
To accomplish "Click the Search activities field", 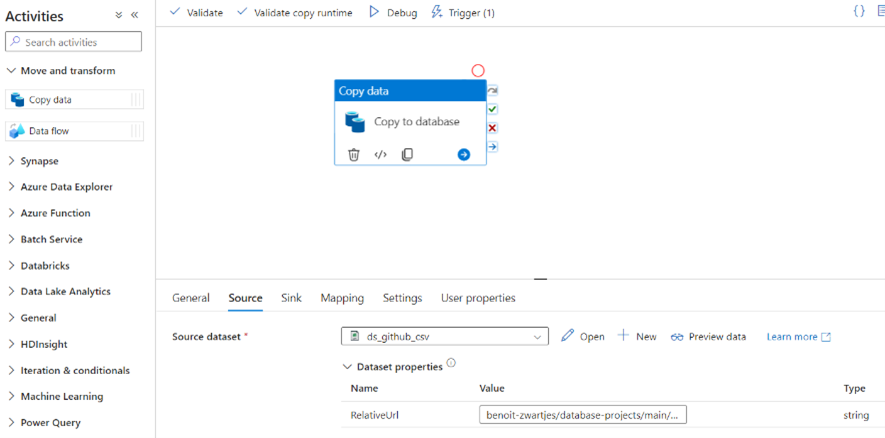I will pyautogui.click(x=73, y=42).
